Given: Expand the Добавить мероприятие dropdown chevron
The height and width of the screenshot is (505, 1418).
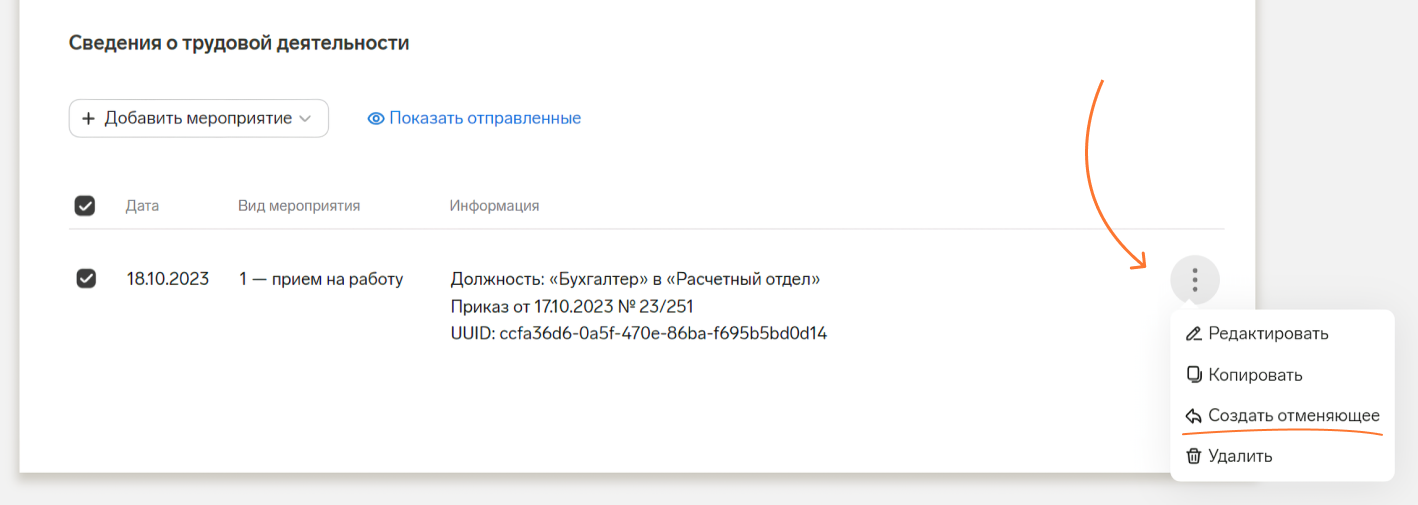Looking at the screenshot, I should [306, 118].
